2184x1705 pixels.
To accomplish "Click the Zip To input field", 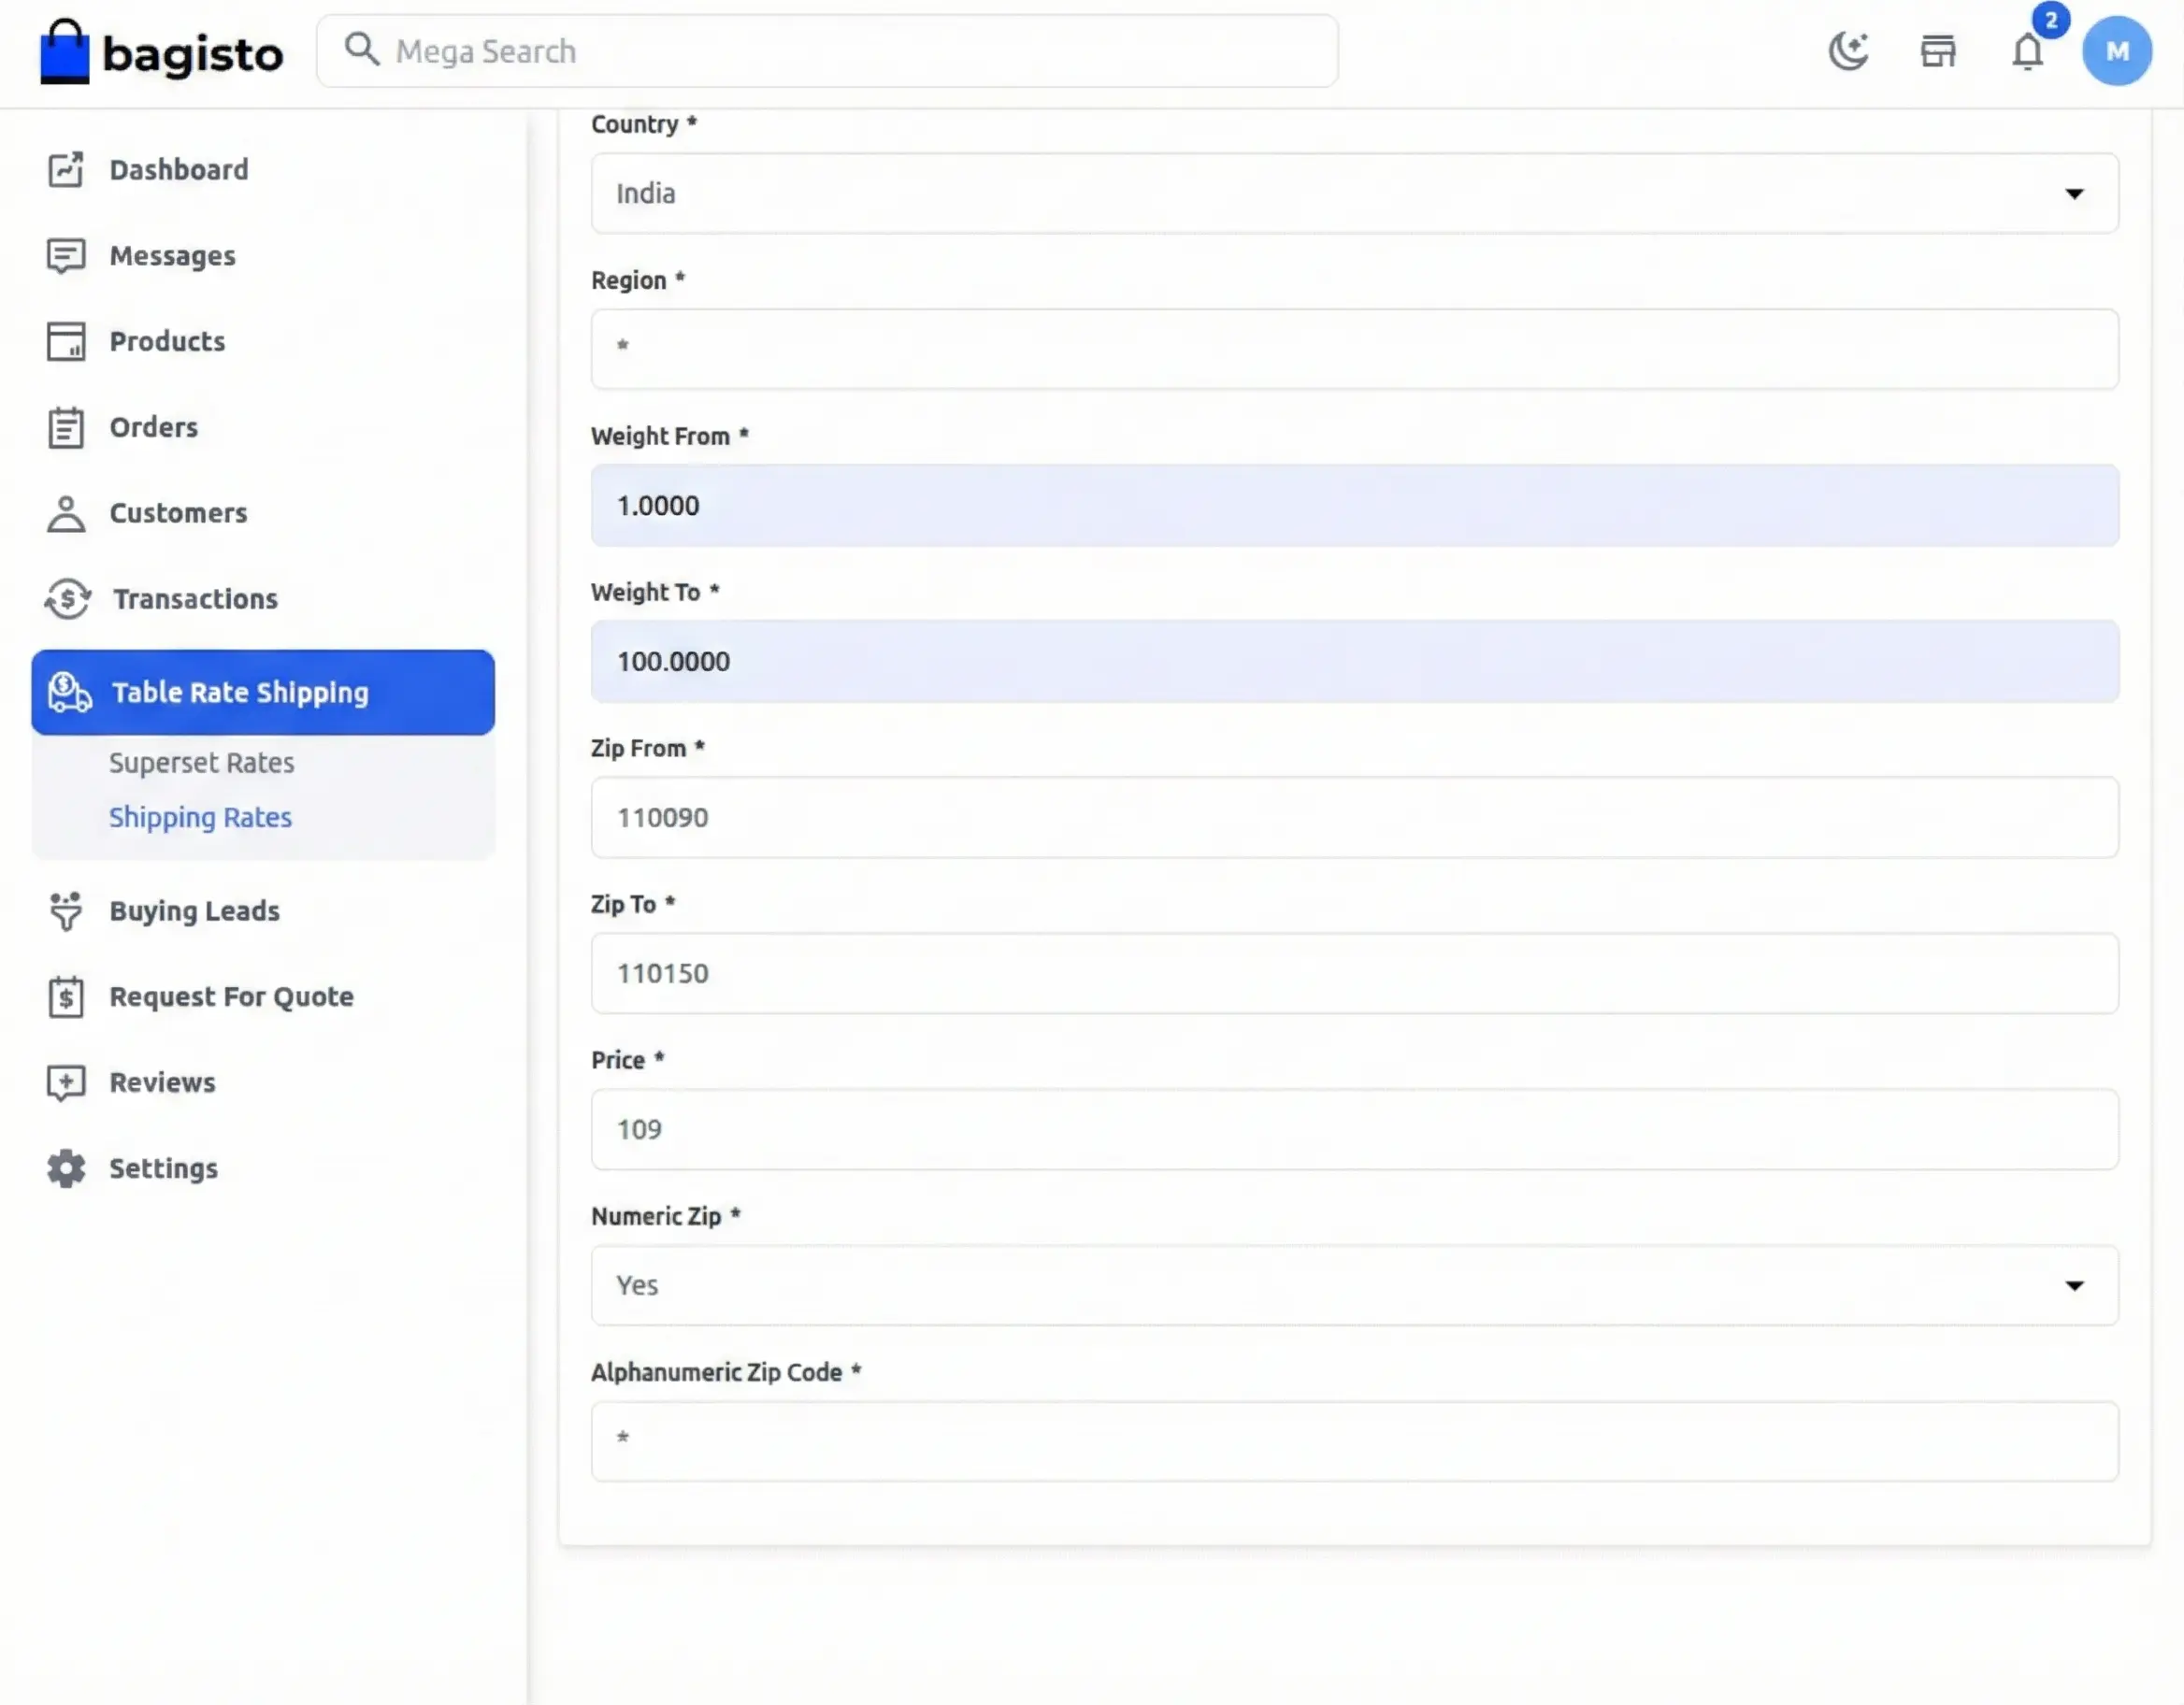I will 1354,973.
